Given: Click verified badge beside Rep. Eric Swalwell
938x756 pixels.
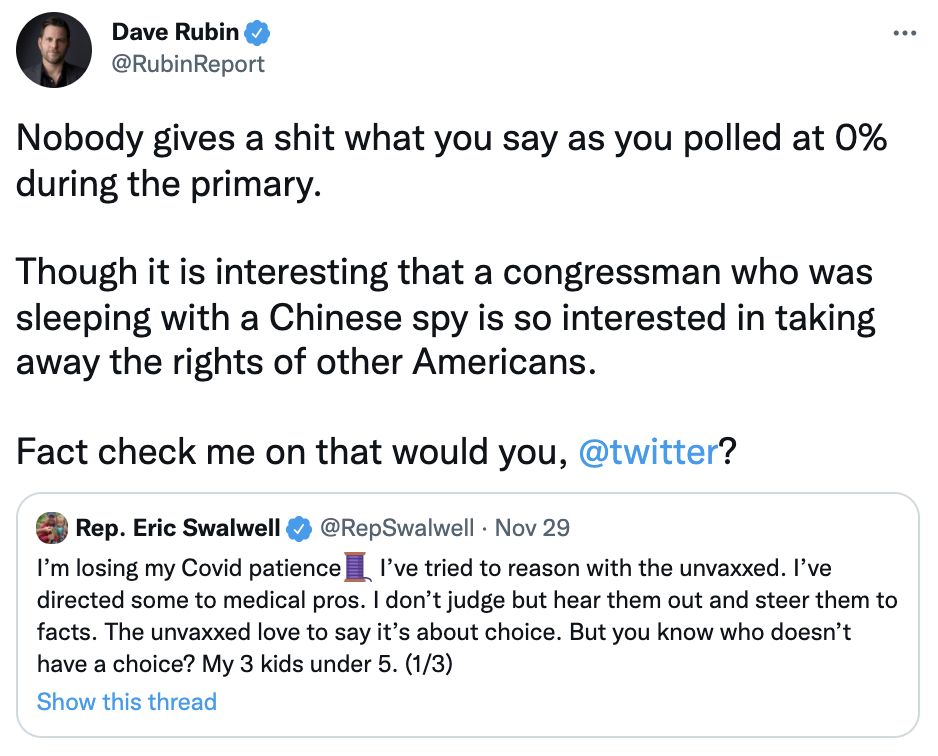Looking at the screenshot, I should pyautogui.click(x=298, y=527).
